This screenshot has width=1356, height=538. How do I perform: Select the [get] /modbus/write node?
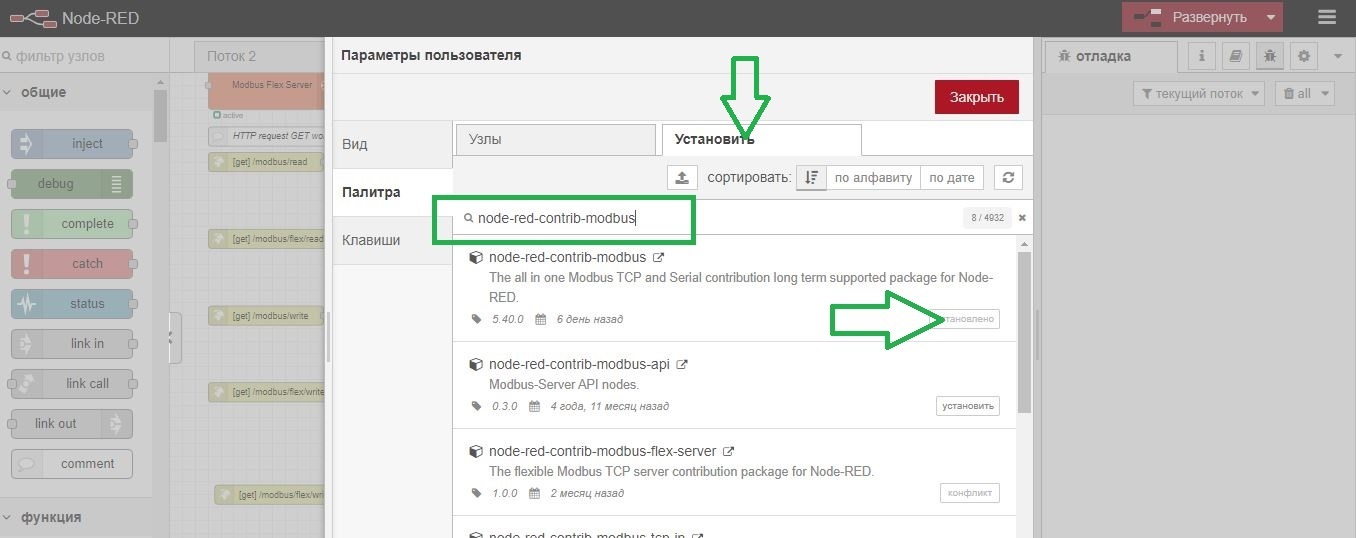pyautogui.click(x=267, y=316)
